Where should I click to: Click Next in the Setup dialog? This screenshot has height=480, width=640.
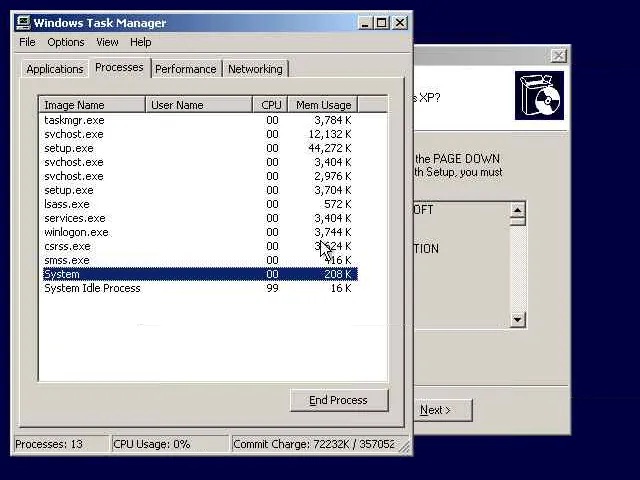tap(443, 410)
